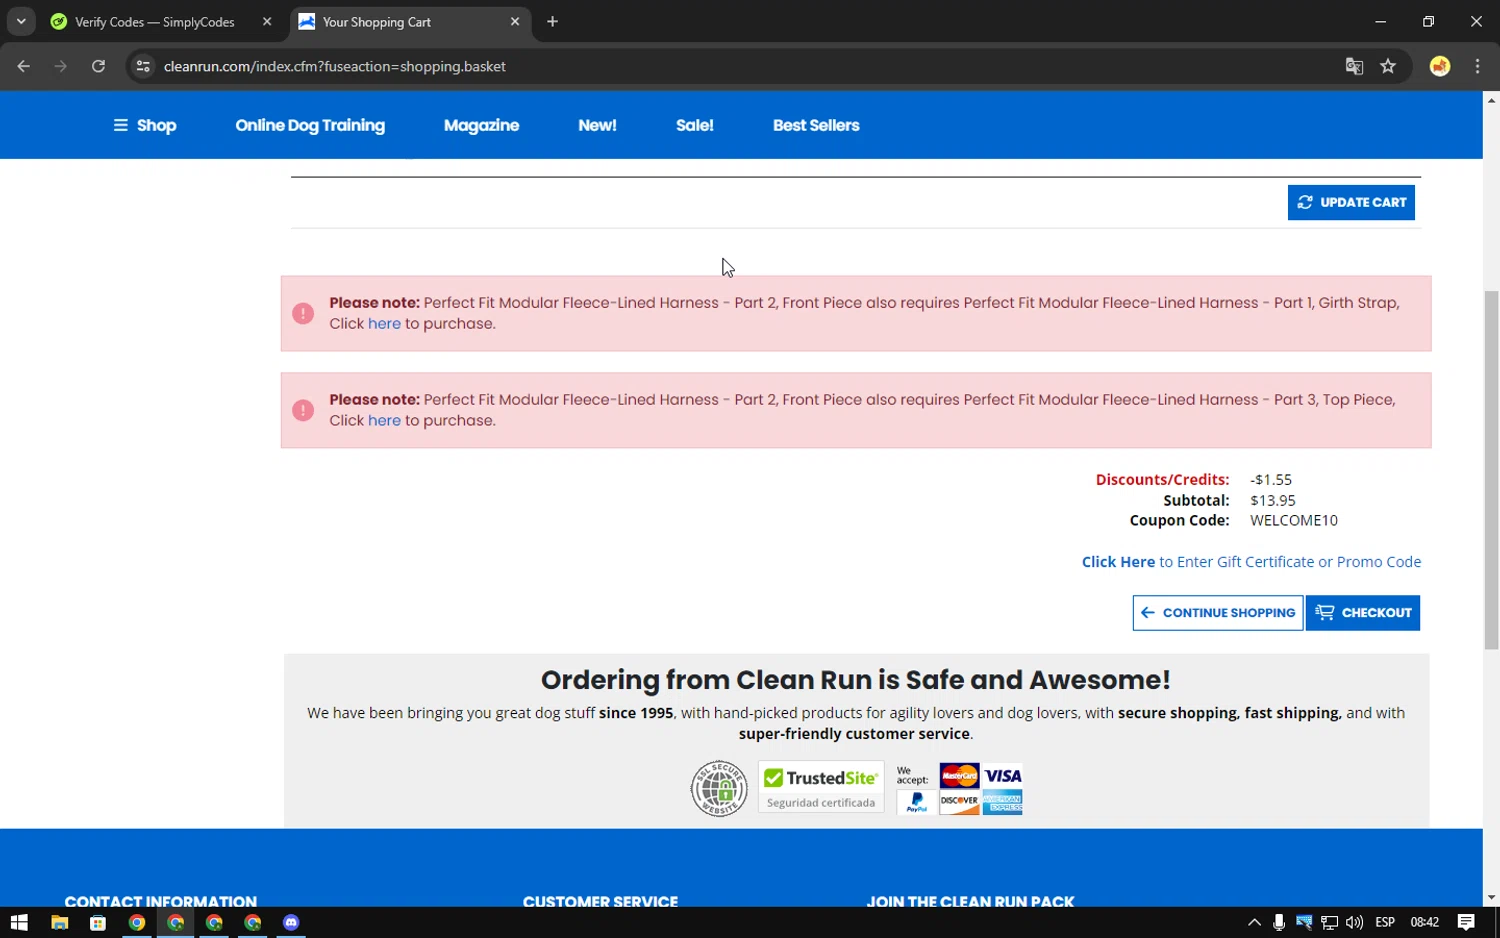
Task: Reload the current page
Action: 98,66
